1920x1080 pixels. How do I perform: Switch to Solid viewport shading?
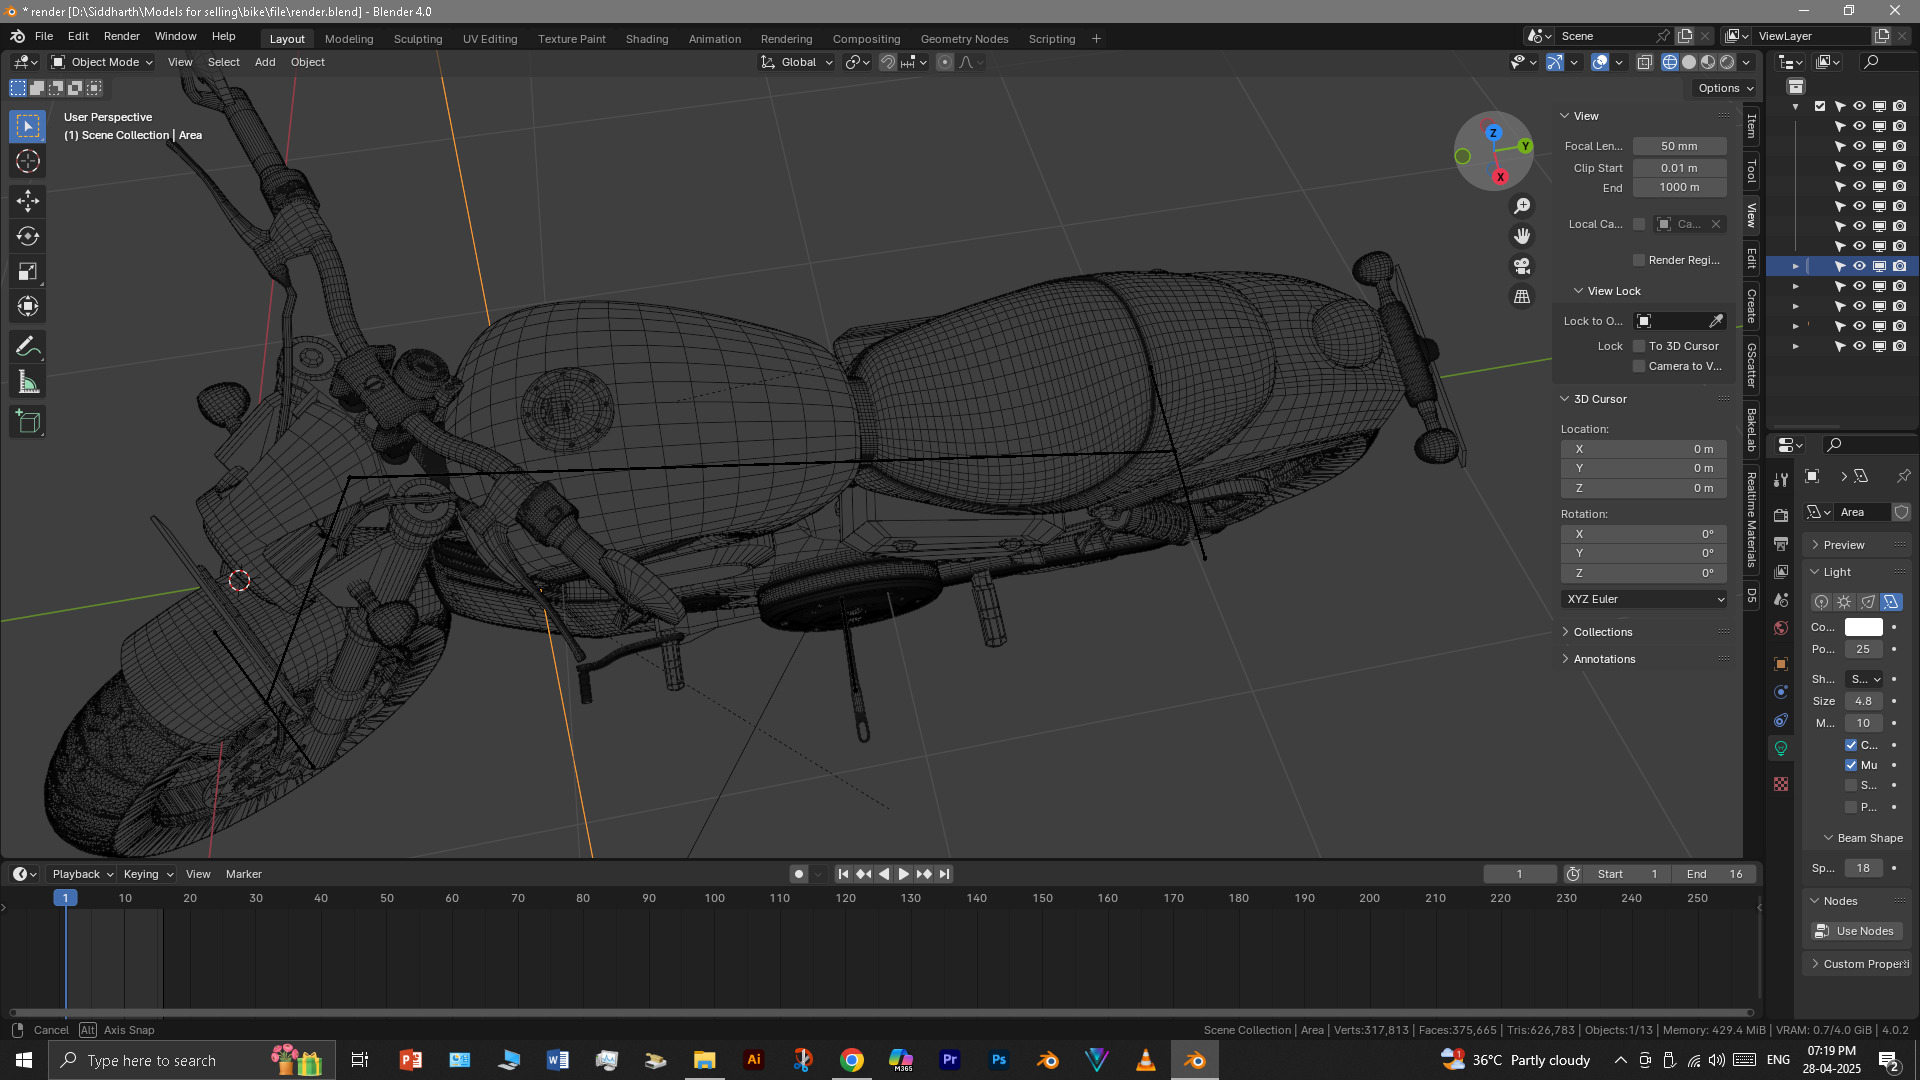coord(1689,62)
